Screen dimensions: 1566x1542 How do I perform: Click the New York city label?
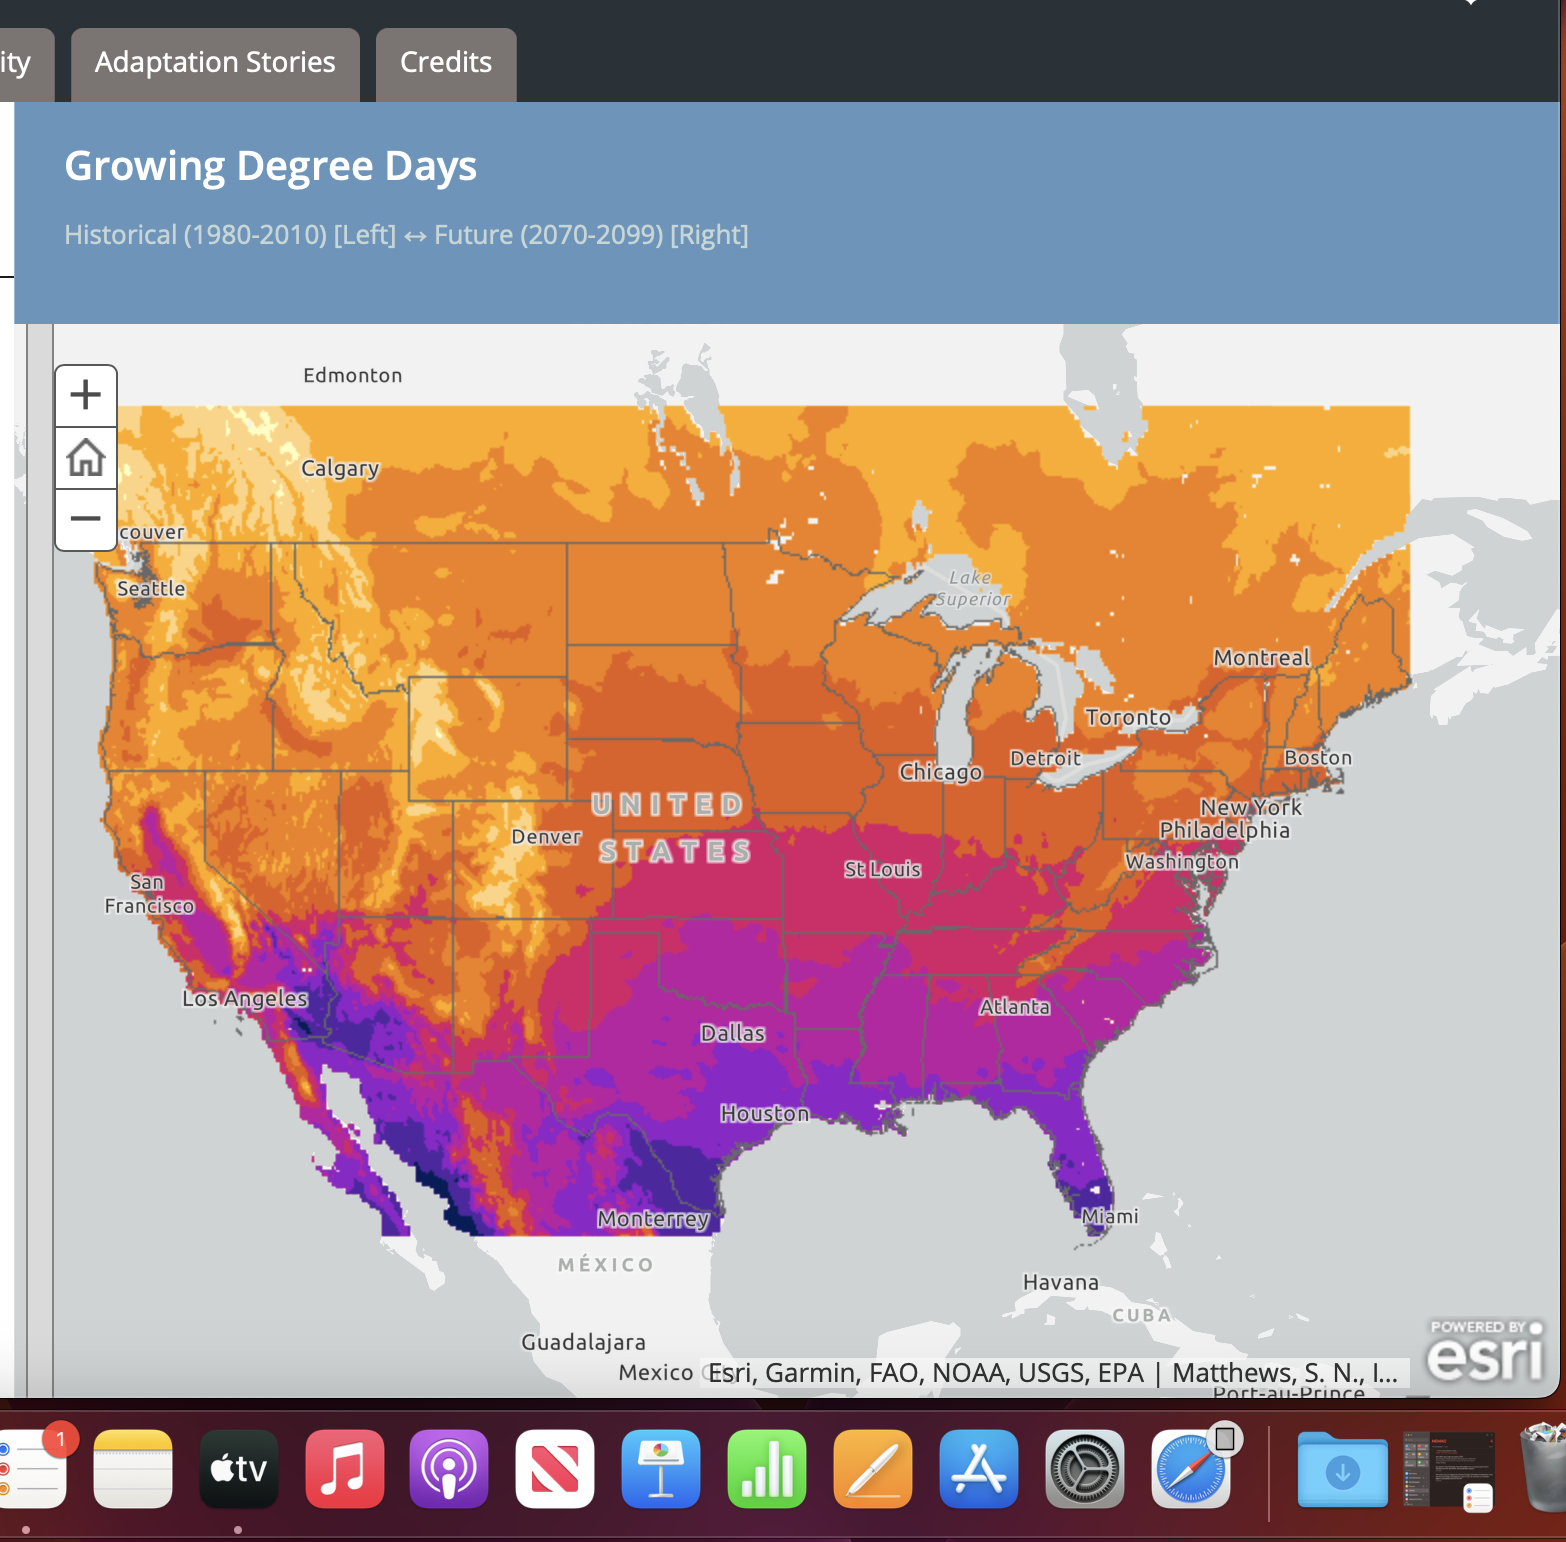[1251, 807]
